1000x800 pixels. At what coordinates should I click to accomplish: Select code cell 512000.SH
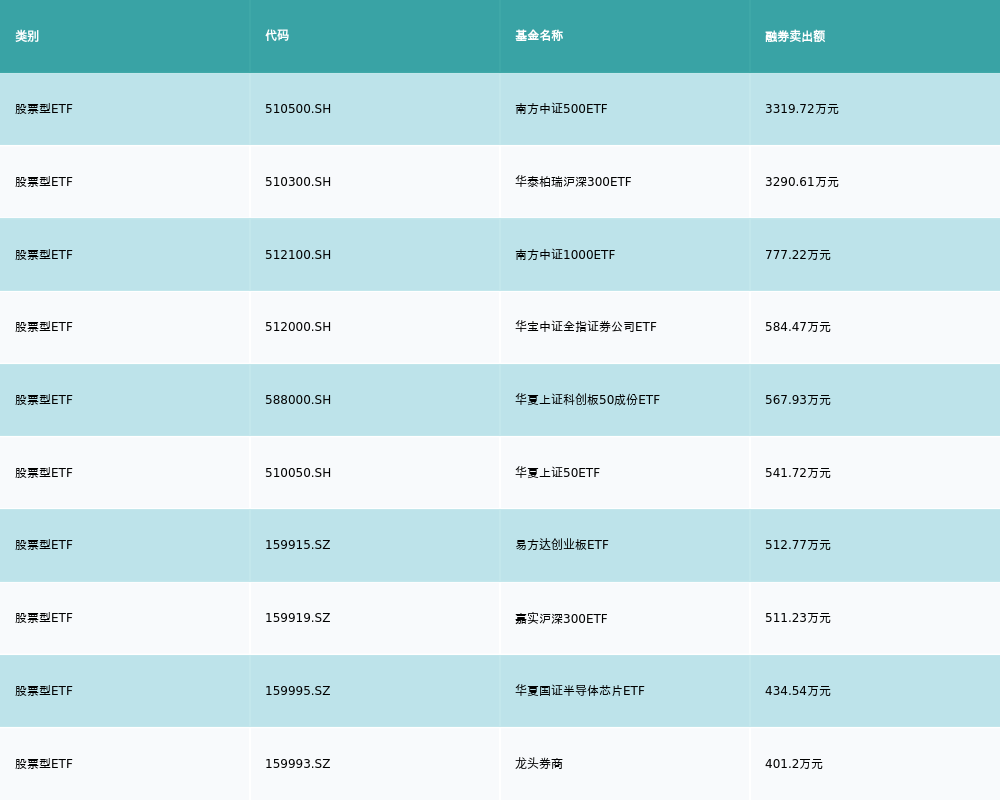(298, 327)
